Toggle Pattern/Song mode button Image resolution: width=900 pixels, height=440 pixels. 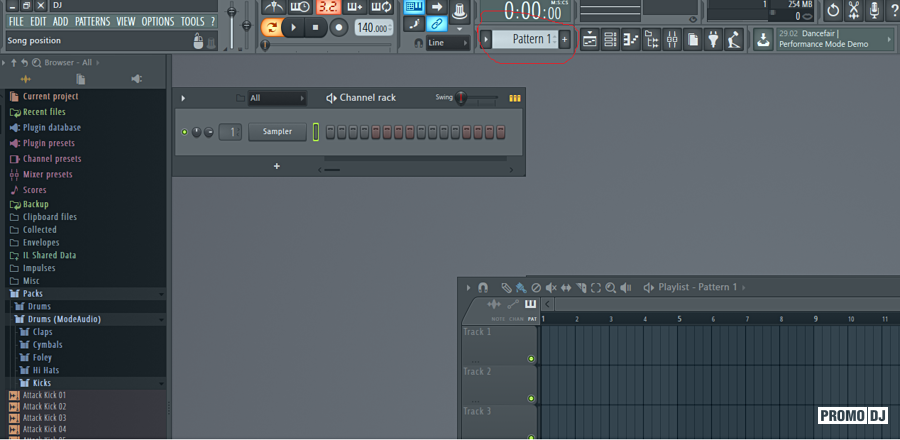click(x=272, y=28)
